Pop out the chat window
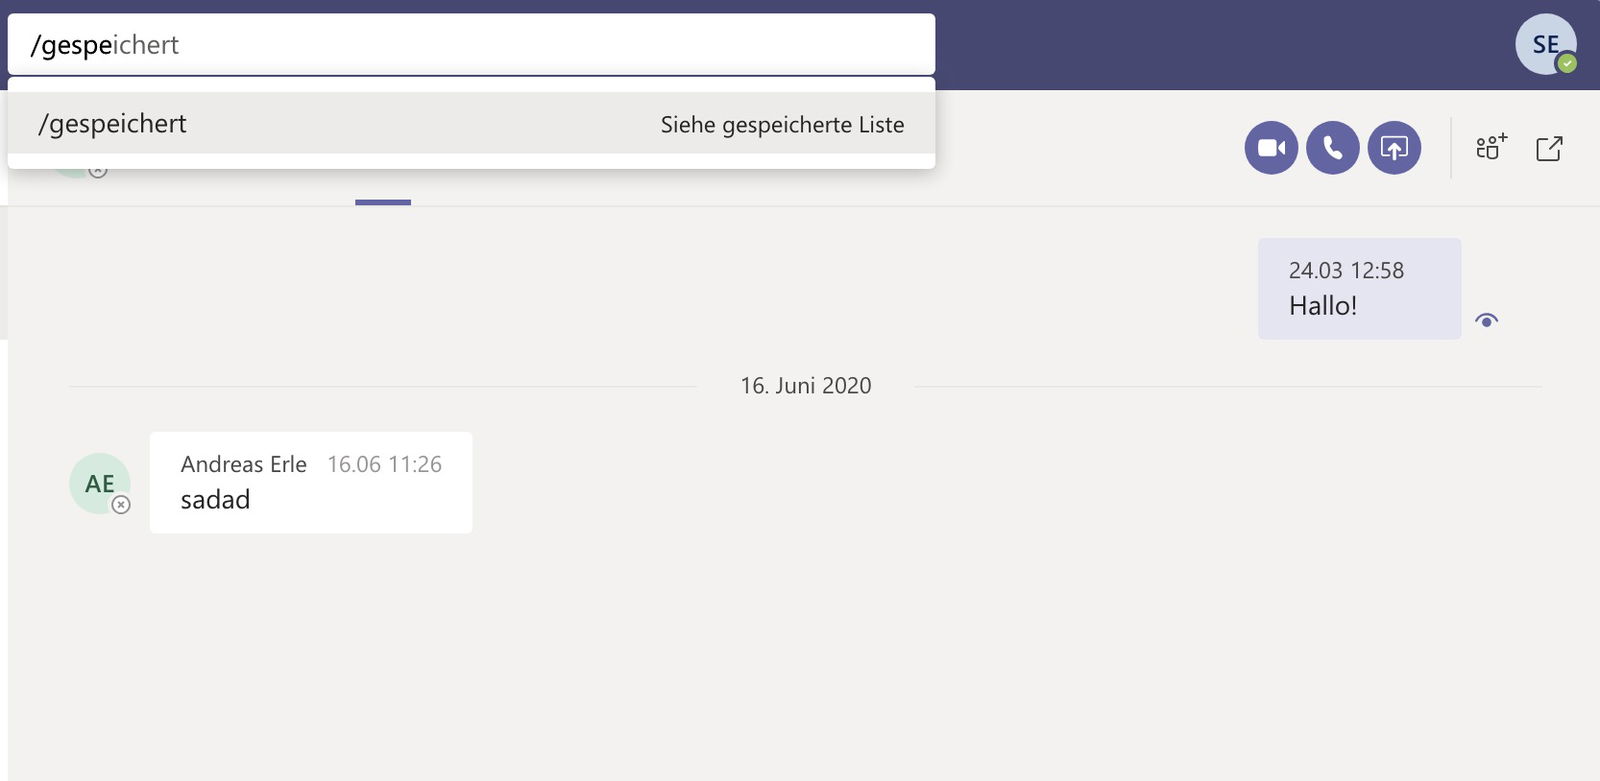The height and width of the screenshot is (781, 1600). (1549, 149)
